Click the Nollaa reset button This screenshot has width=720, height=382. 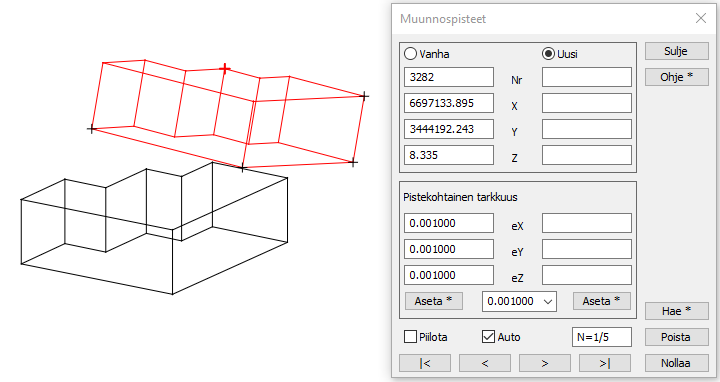point(676,363)
